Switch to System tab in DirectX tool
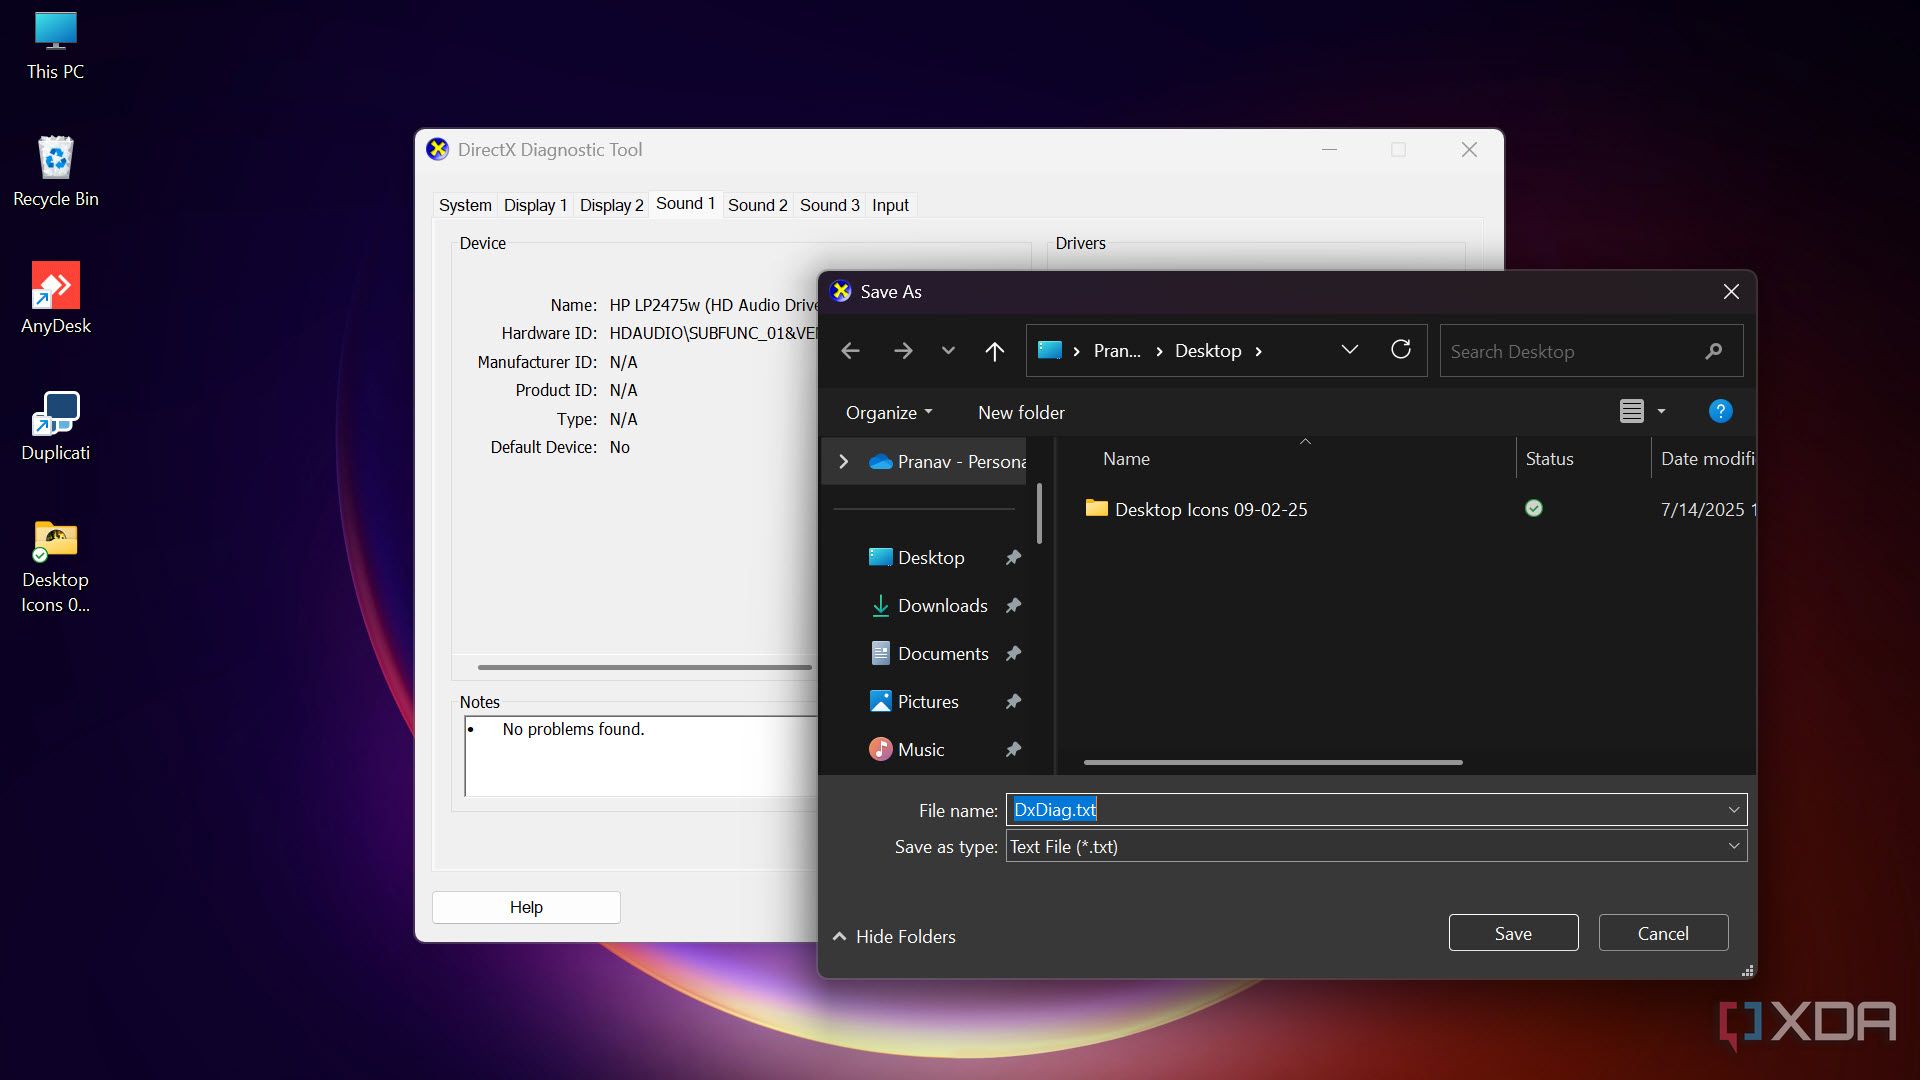 click(465, 205)
